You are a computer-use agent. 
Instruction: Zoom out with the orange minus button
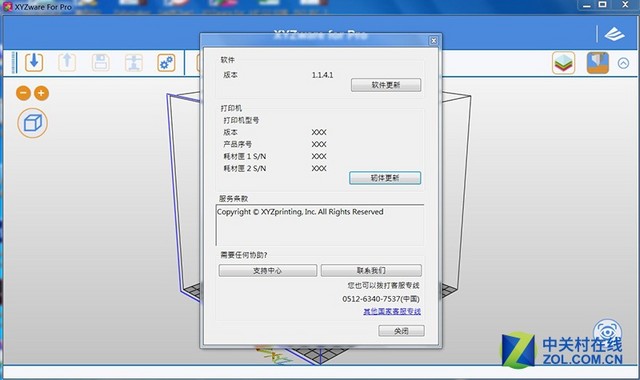(23, 93)
